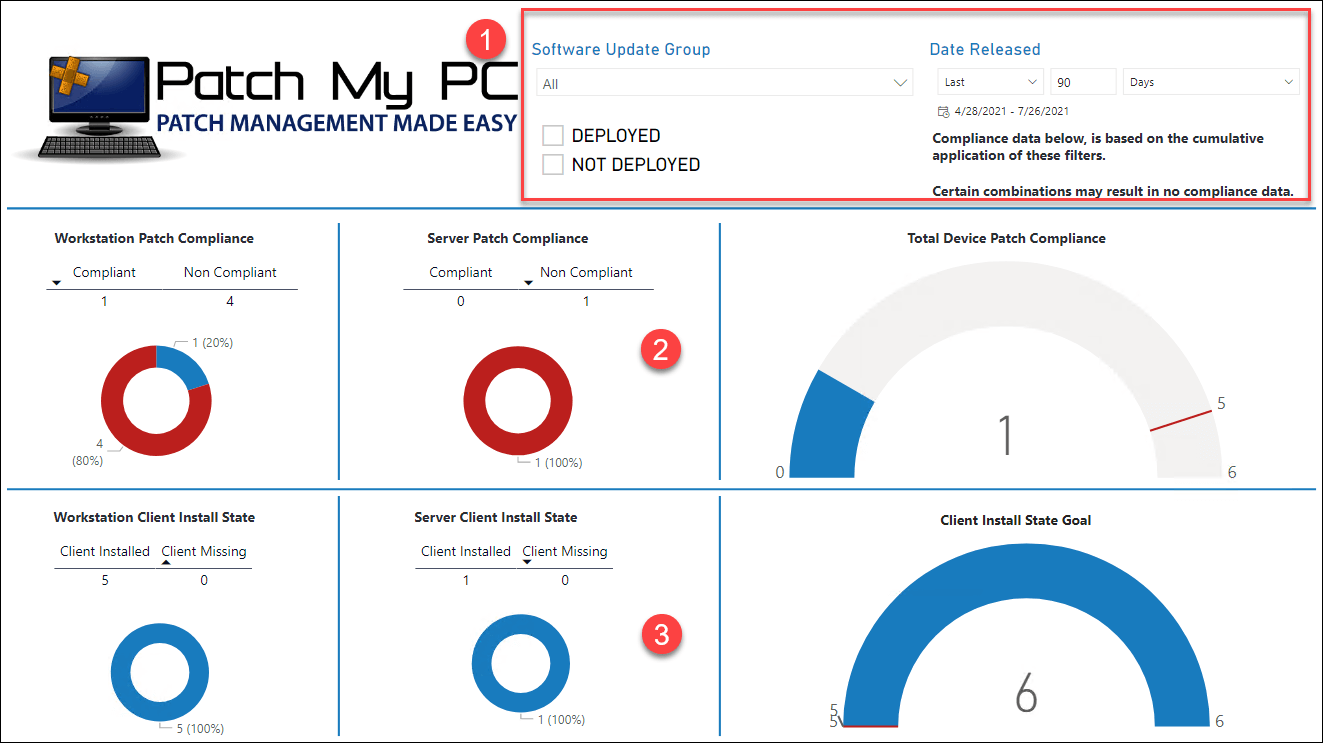Click value 5 under Workstation Client Installed

tap(105, 579)
